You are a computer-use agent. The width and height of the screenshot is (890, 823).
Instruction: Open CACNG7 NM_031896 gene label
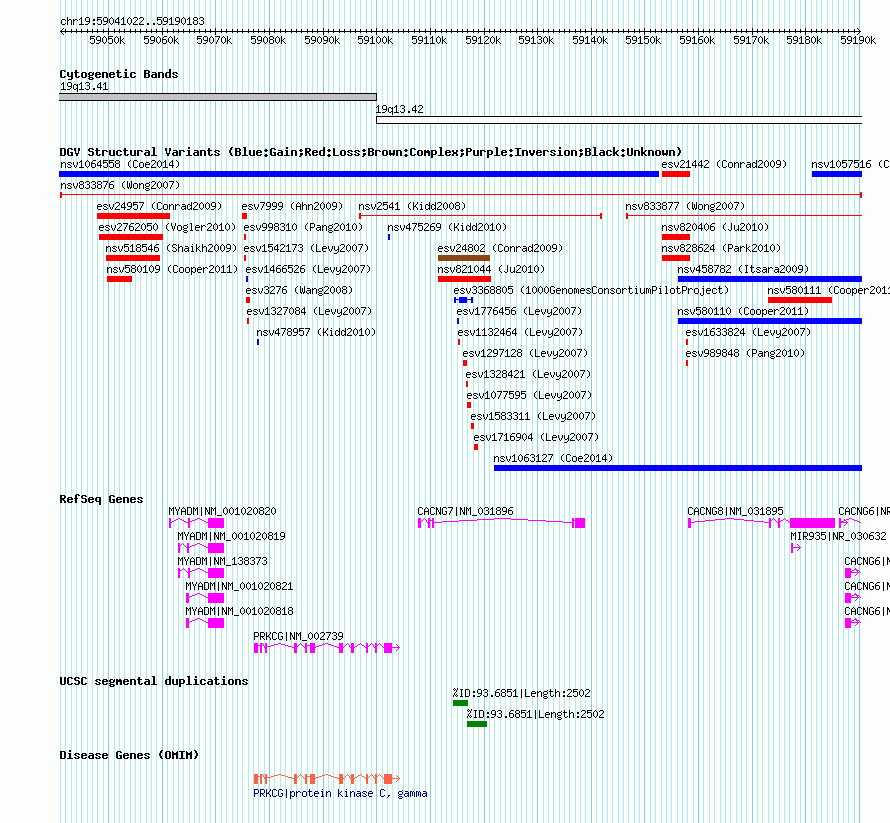click(x=465, y=511)
